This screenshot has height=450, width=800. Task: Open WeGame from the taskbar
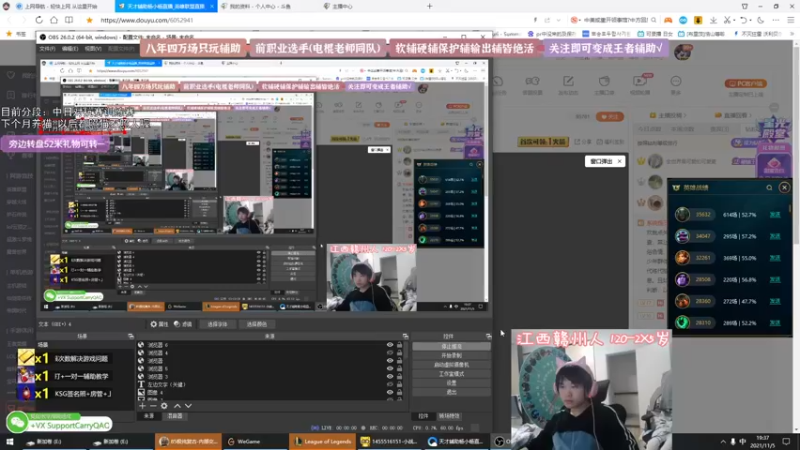click(x=243, y=442)
